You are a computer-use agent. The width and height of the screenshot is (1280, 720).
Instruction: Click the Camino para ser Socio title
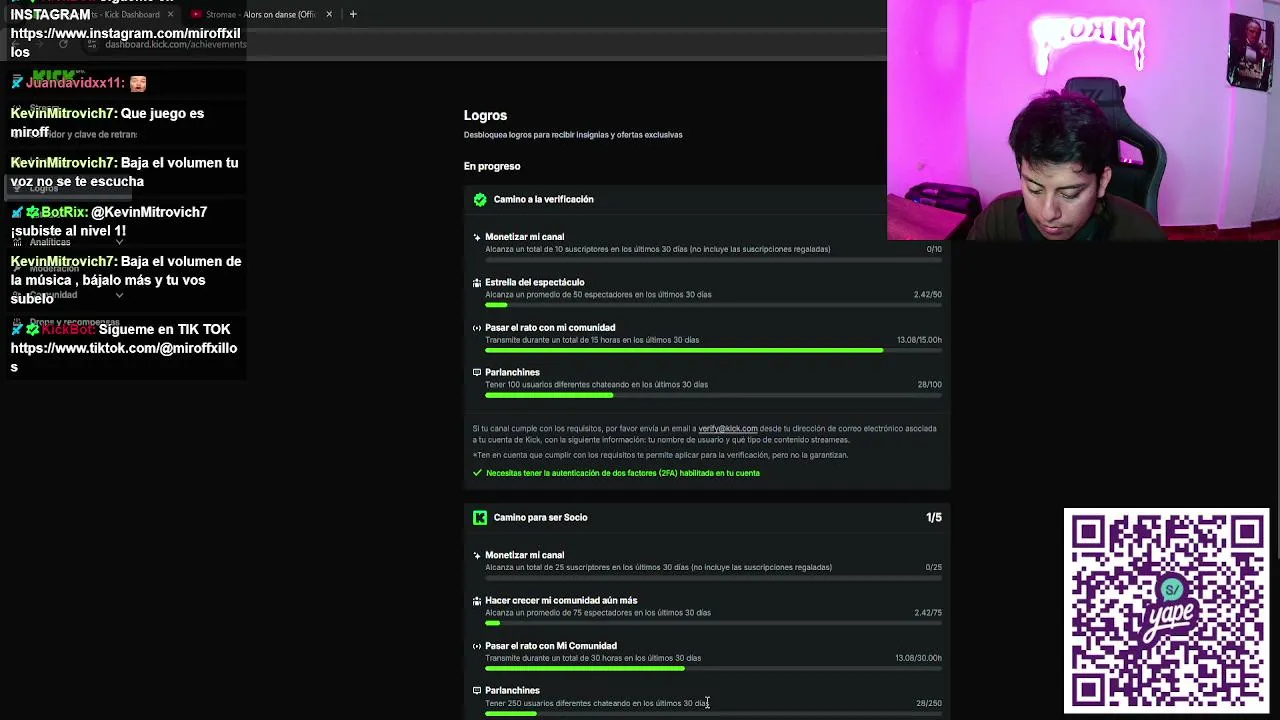tap(540, 517)
